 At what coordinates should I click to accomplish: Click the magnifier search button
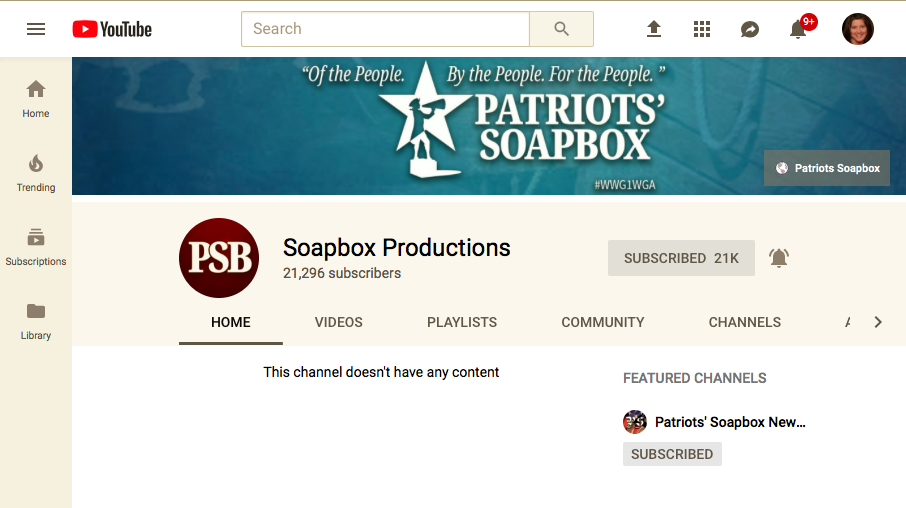click(x=562, y=29)
